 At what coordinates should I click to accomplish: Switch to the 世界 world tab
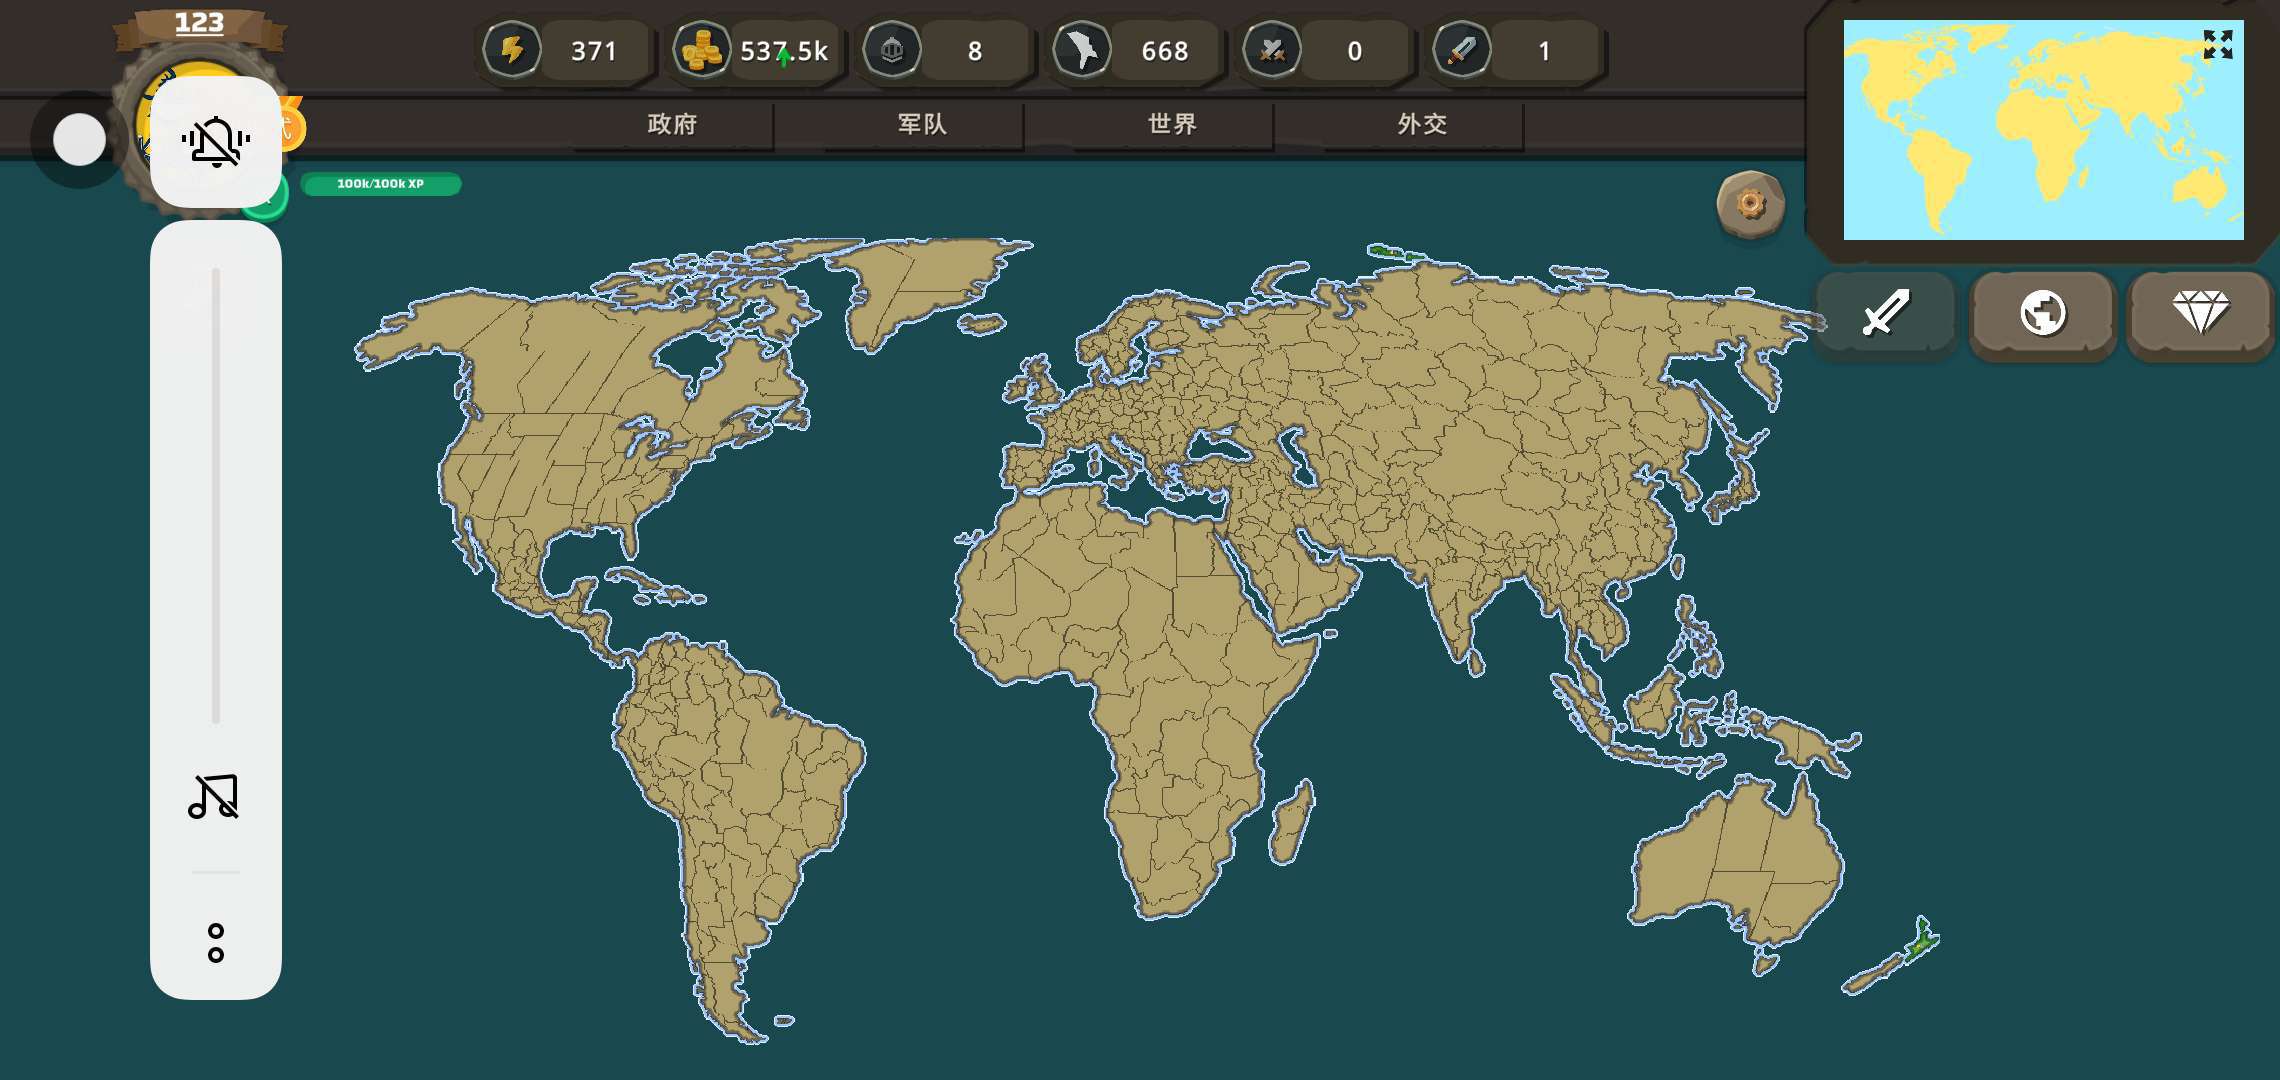click(x=1172, y=124)
